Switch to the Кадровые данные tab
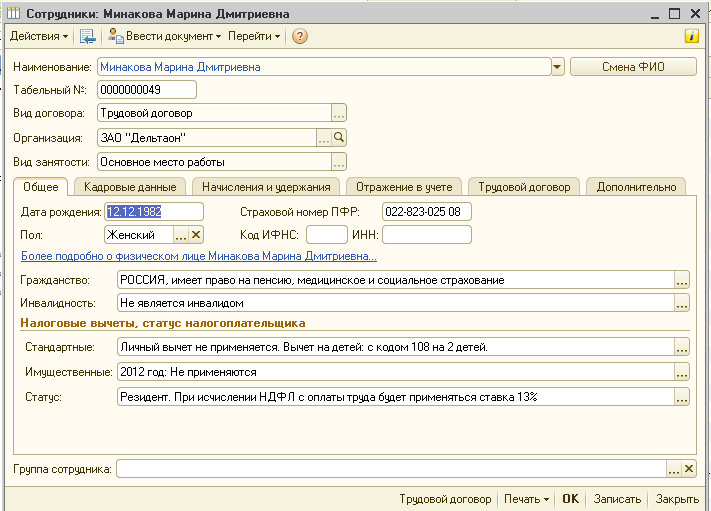The width and height of the screenshot is (711, 511). point(130,187)
